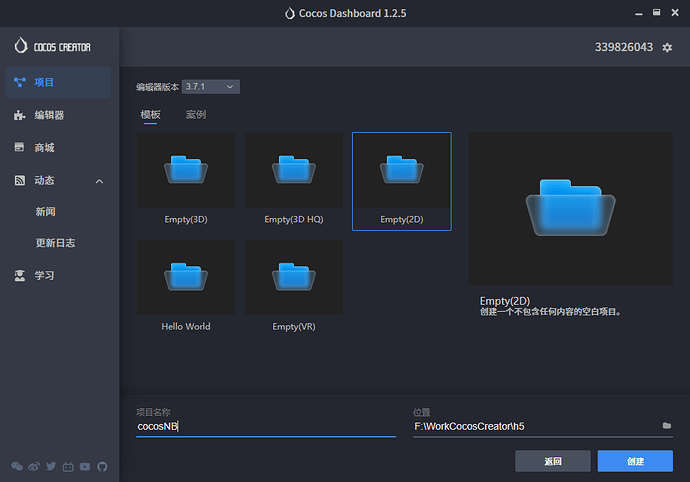Click the Cocos Creator logo
This screenshot has width=690, height=482.
tap(52, 46)
